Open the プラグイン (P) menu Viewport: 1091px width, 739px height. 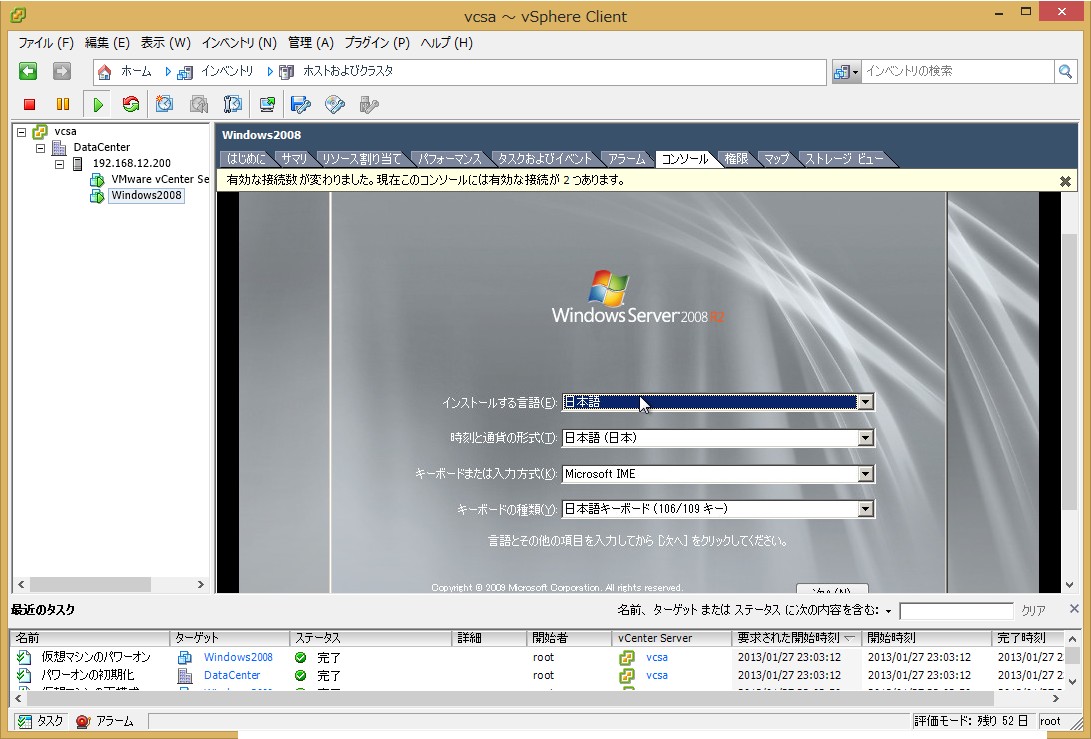(377, 43)
